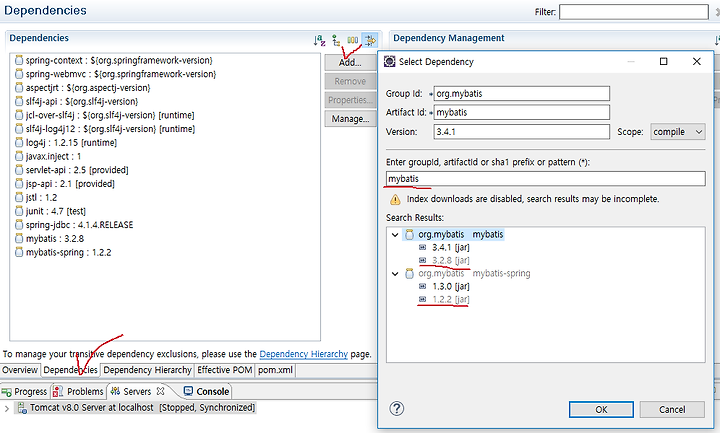Click Eclipse icon in Select Dependency title
The image size is (720, 433).
click(389, 61)
